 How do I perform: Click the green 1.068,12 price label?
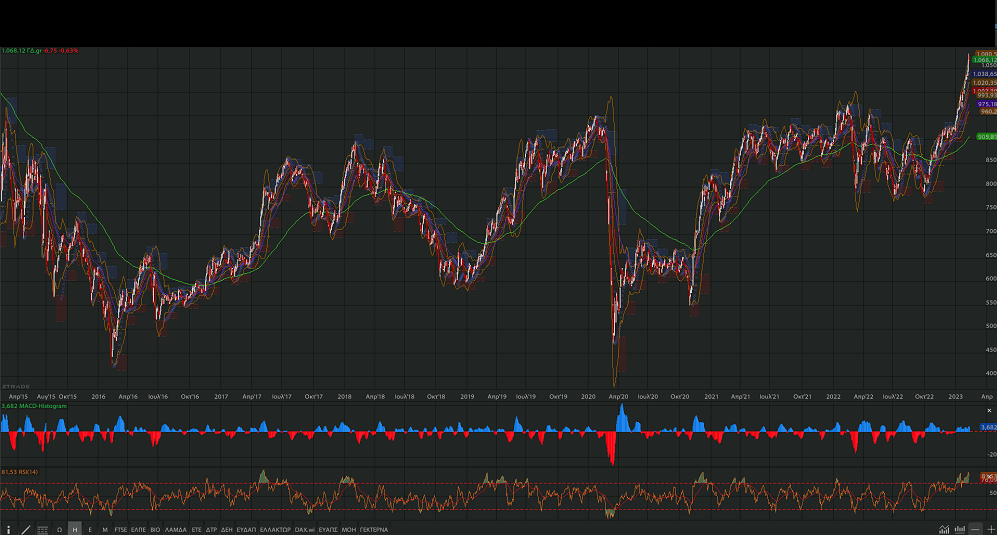click(984, 60)
